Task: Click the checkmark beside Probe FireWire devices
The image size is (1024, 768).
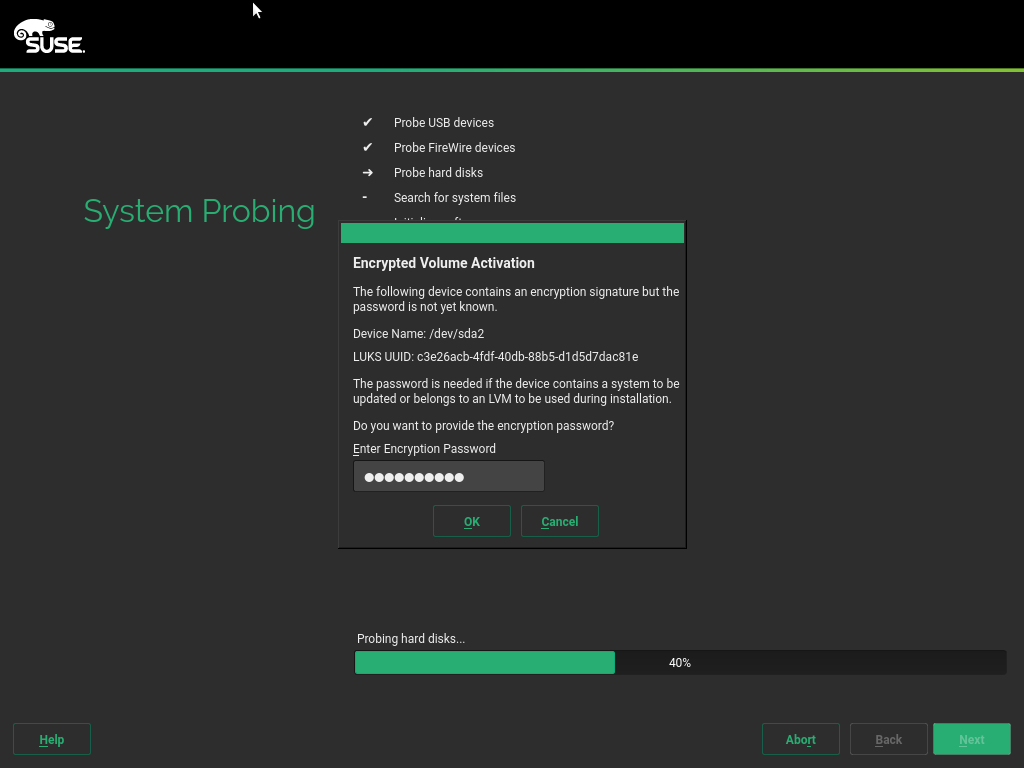Action: (x=367, y=147)
